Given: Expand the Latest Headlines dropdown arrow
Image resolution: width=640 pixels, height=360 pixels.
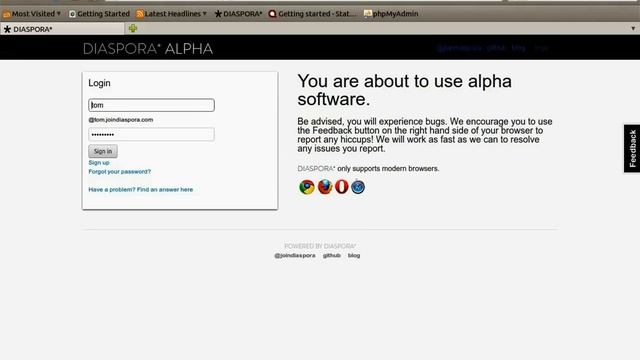Looking at the screenshot, I should pyautogui.click(x=204, y=13).
